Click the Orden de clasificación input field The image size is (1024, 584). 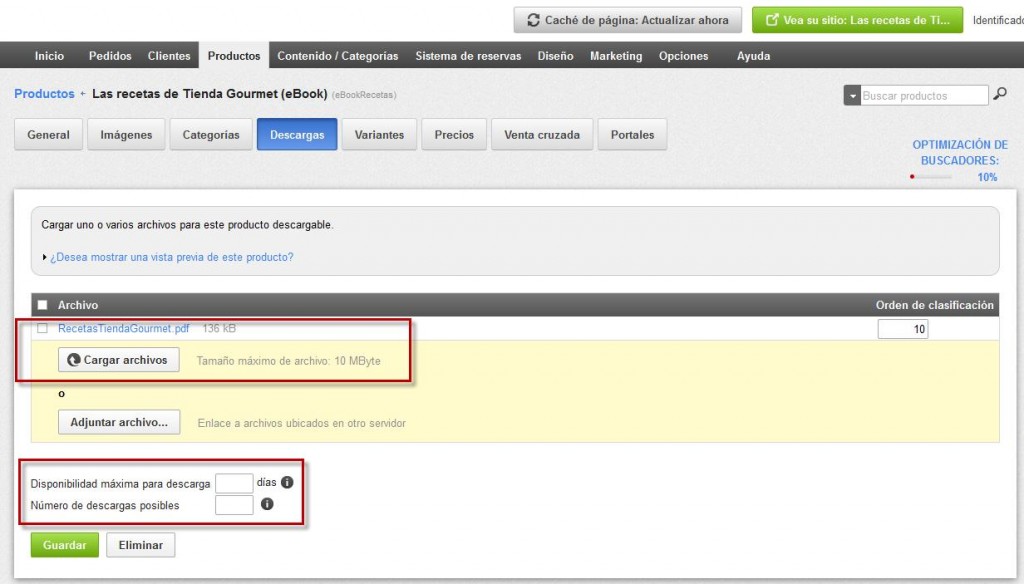[x=902, y=329]
